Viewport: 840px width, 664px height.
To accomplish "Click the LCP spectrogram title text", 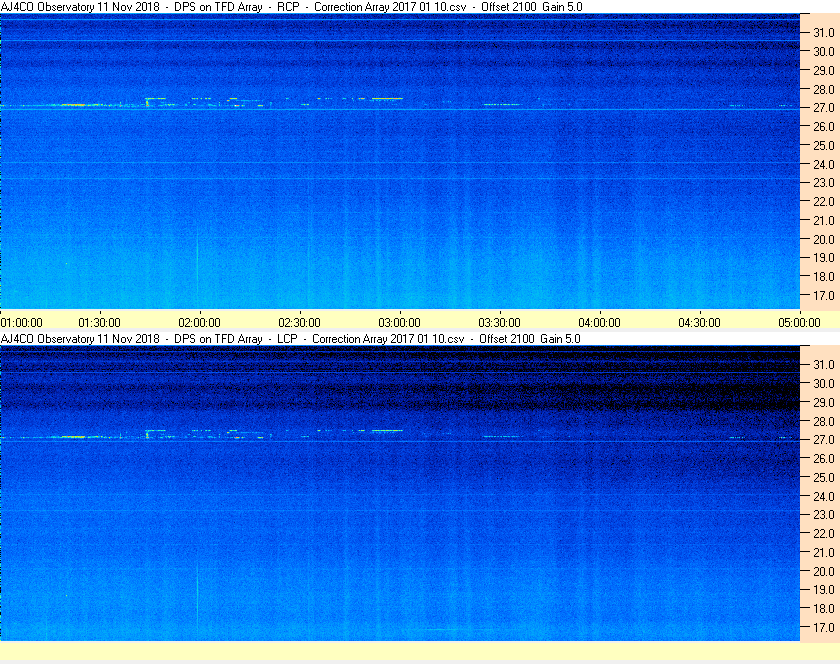I will tap(290, 339).
